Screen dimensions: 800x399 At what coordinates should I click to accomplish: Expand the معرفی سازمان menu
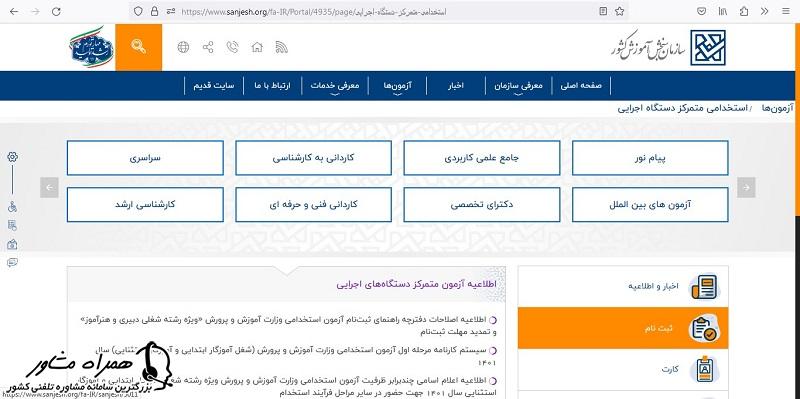tap(518, 86)
